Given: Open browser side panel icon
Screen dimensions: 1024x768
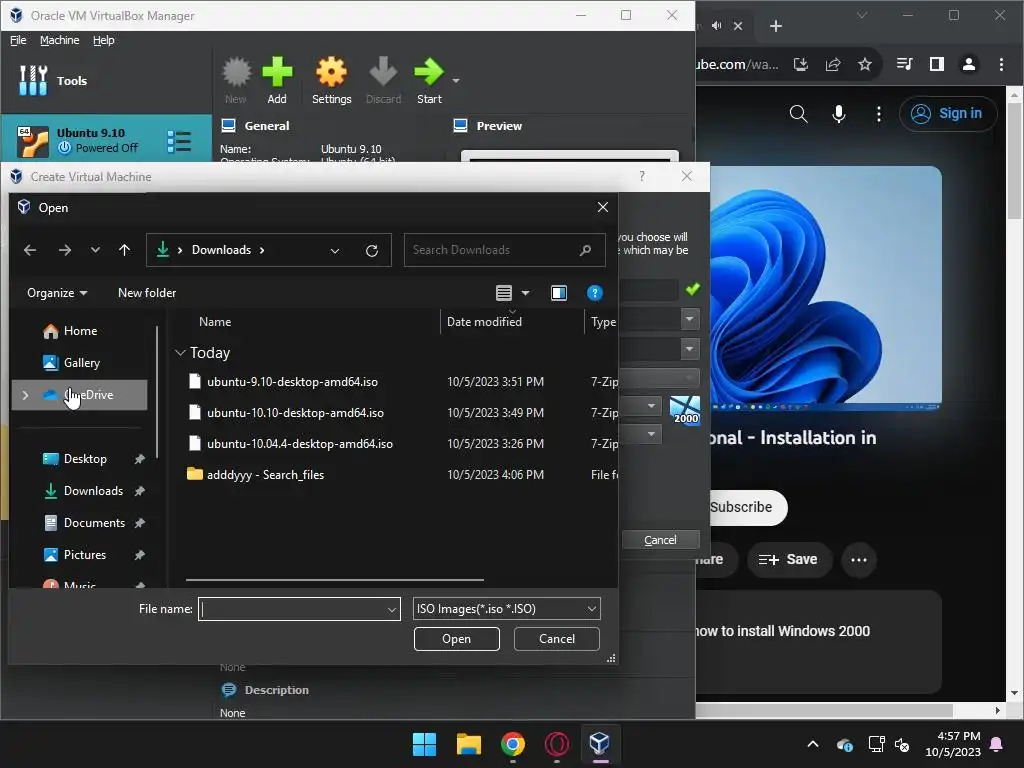Looking at the screenshot, I should (x=936, y=64).
